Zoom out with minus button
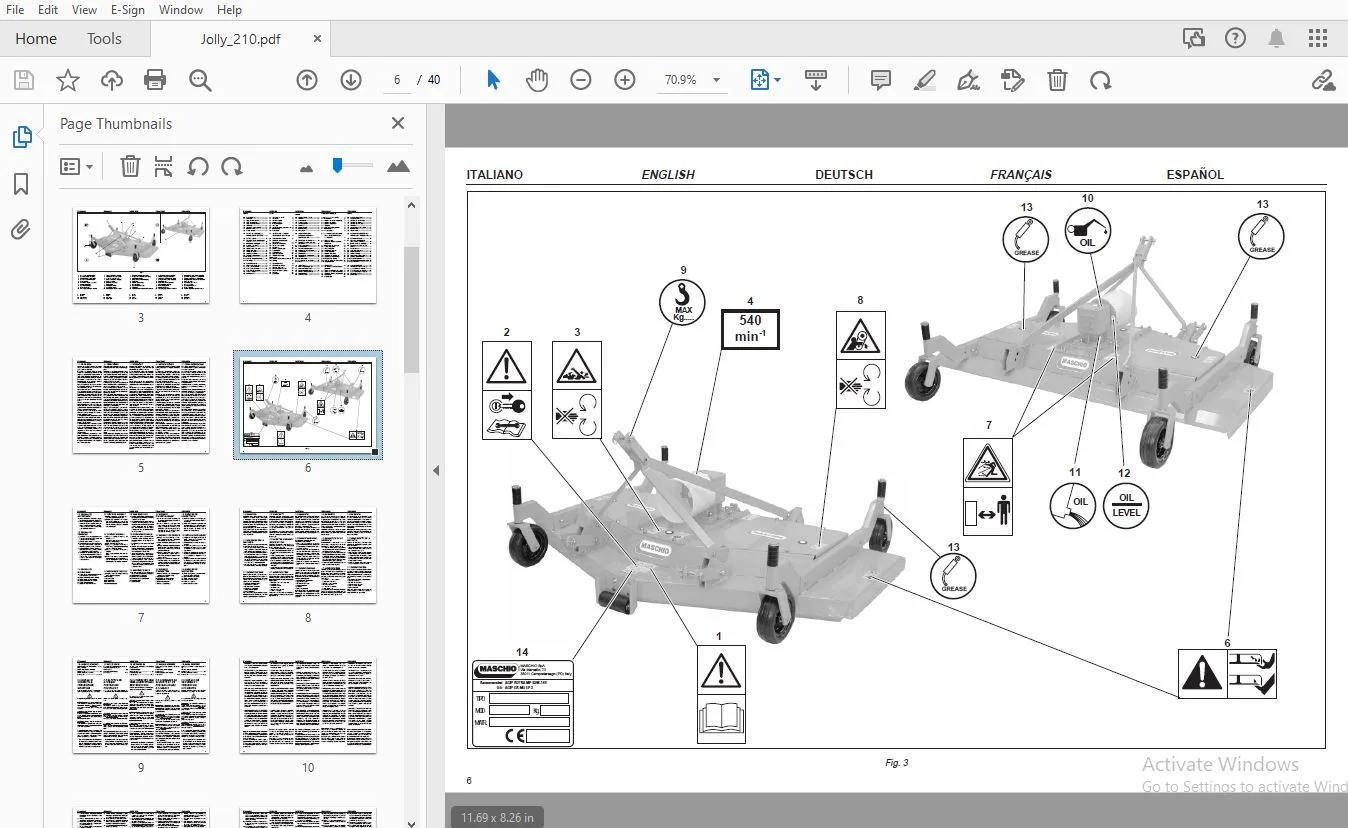Screen dimensions: 1348x828 [581, 80]
